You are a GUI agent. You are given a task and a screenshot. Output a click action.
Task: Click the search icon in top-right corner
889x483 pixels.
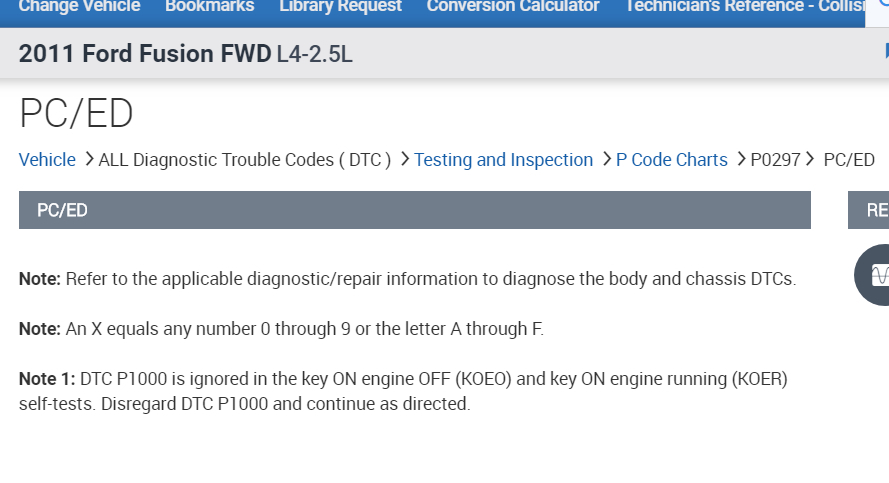tap(882, 4)
